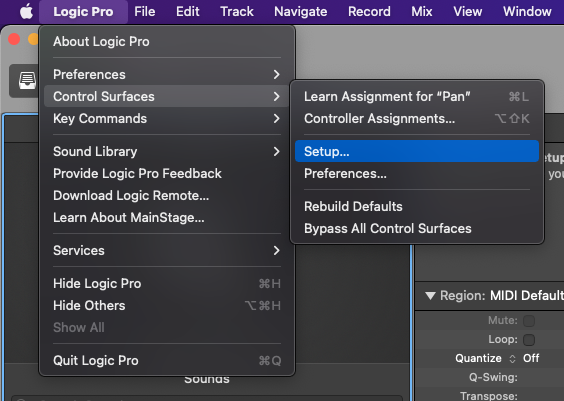Image resolution: width=564 pixels, height=401 pixels.
Task: Open the Logic Pro menu bar item
Action: tap(83, 12)
